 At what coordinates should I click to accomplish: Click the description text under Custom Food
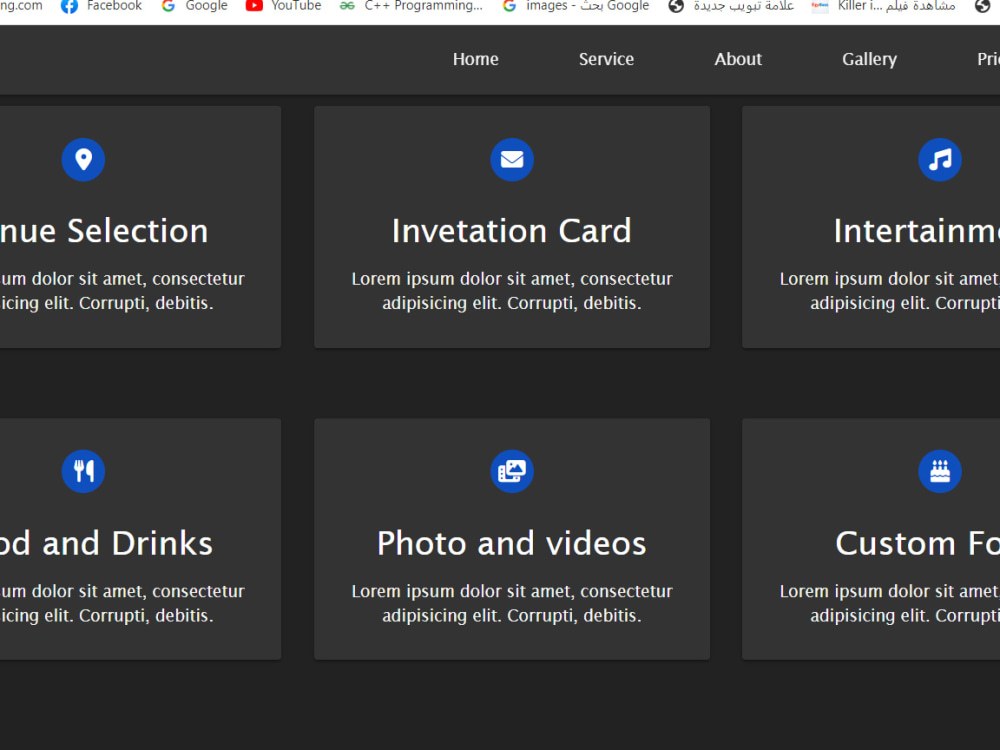tap(889, 603)
